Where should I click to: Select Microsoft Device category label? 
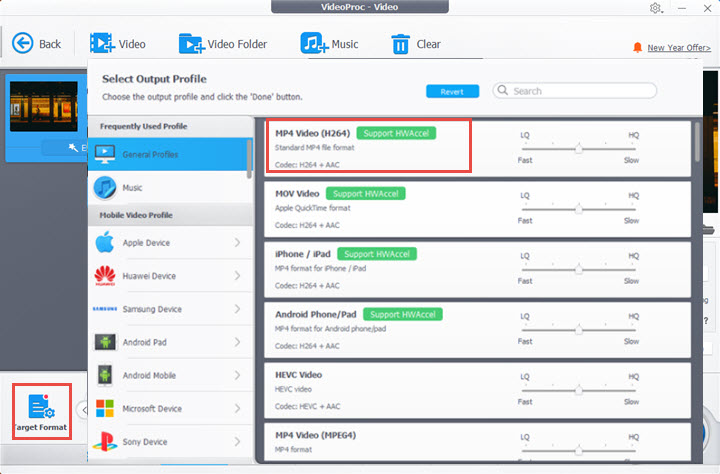point(152,409)
